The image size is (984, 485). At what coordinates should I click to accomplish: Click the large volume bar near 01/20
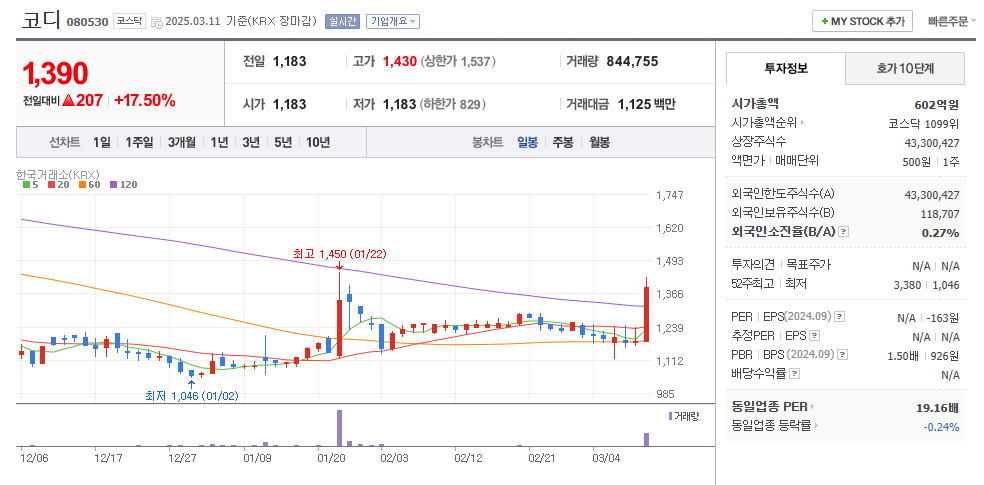point(340,428)
